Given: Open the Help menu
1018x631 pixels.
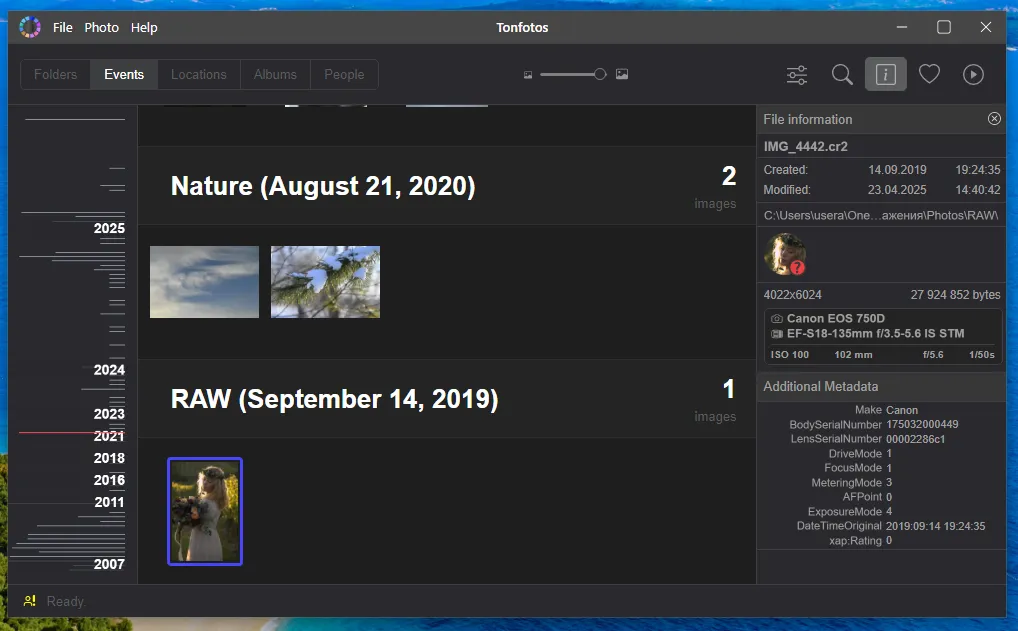Looking at the screenshot, I should click(143, 27).
